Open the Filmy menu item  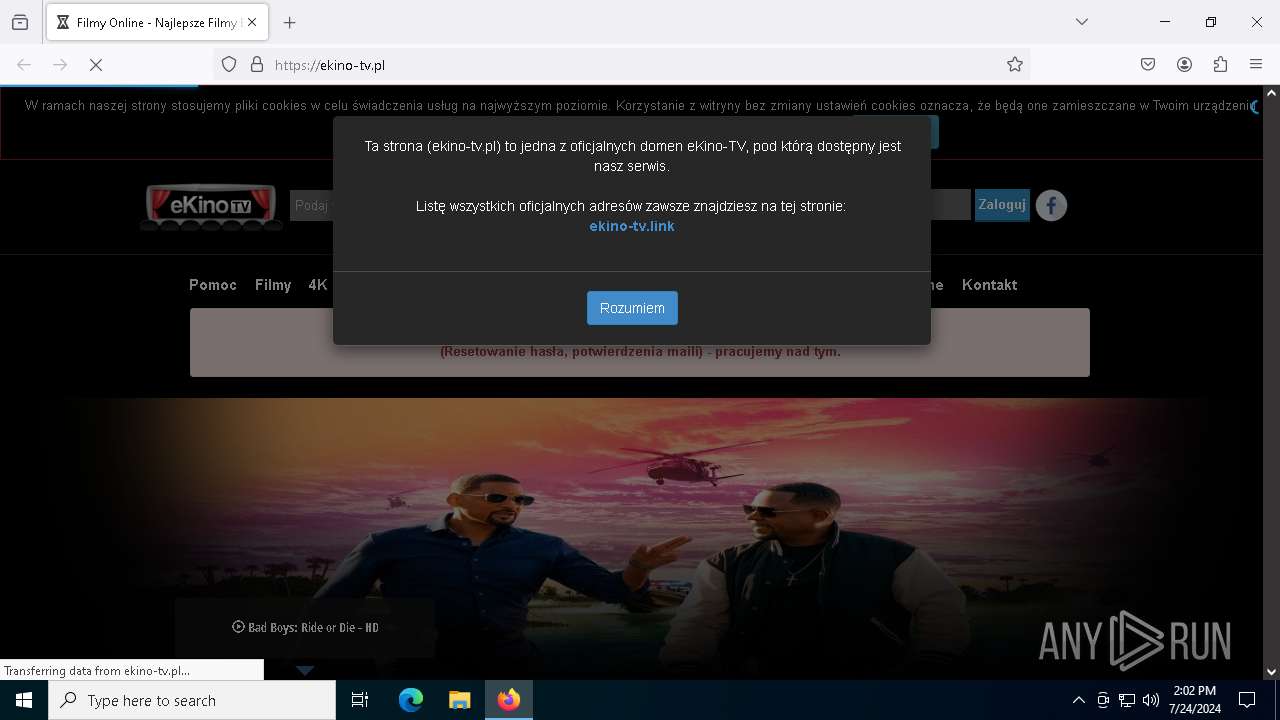click(273, 285)
